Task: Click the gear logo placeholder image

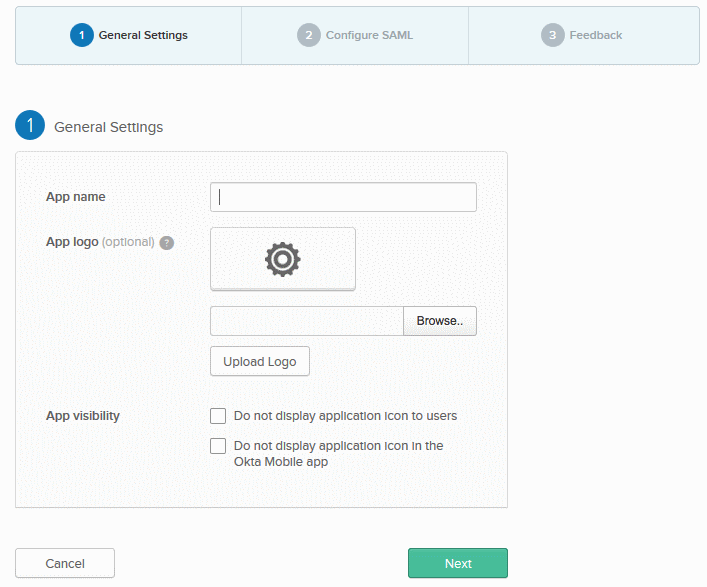Action: (x=283, y=259)
